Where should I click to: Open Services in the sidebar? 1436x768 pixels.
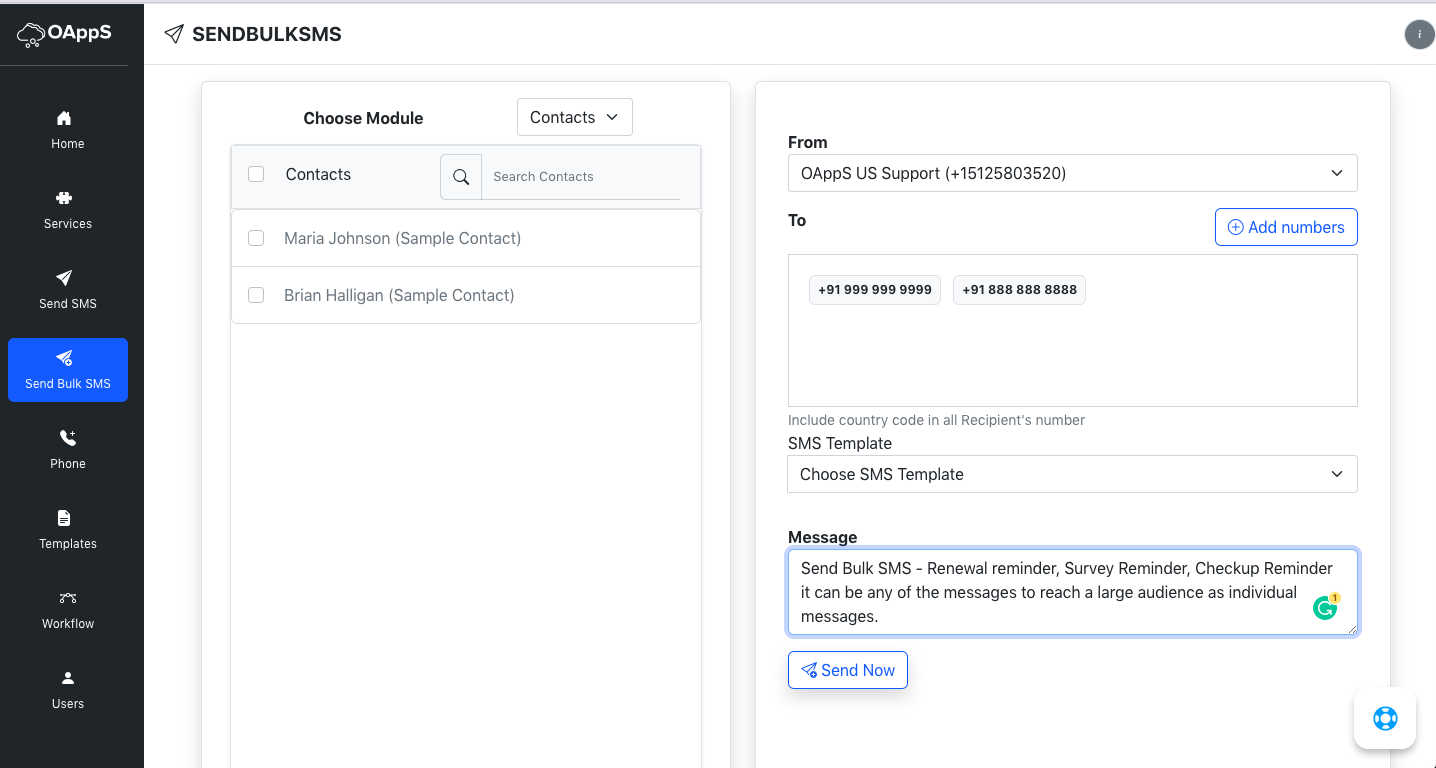point(68,210)
